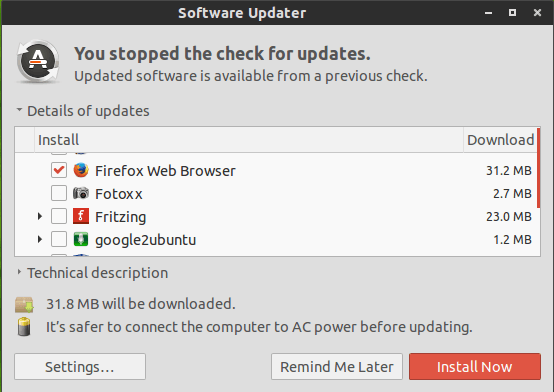Click the green google2ubuntu icon
The height and width of the screenshot is (392, 554).
click(x=81, y=239)
